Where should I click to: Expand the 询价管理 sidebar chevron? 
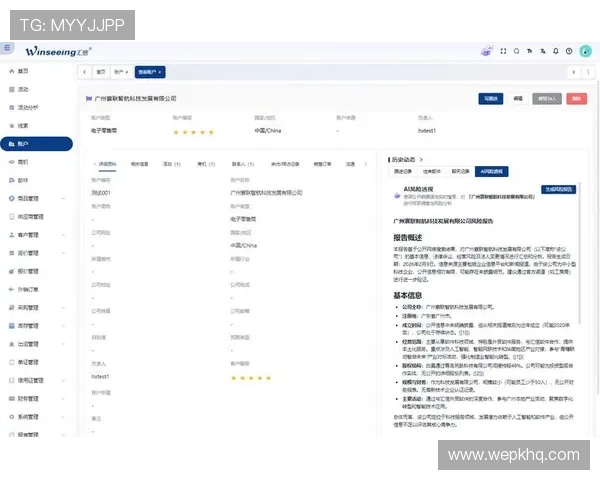(x=63, y=253)
